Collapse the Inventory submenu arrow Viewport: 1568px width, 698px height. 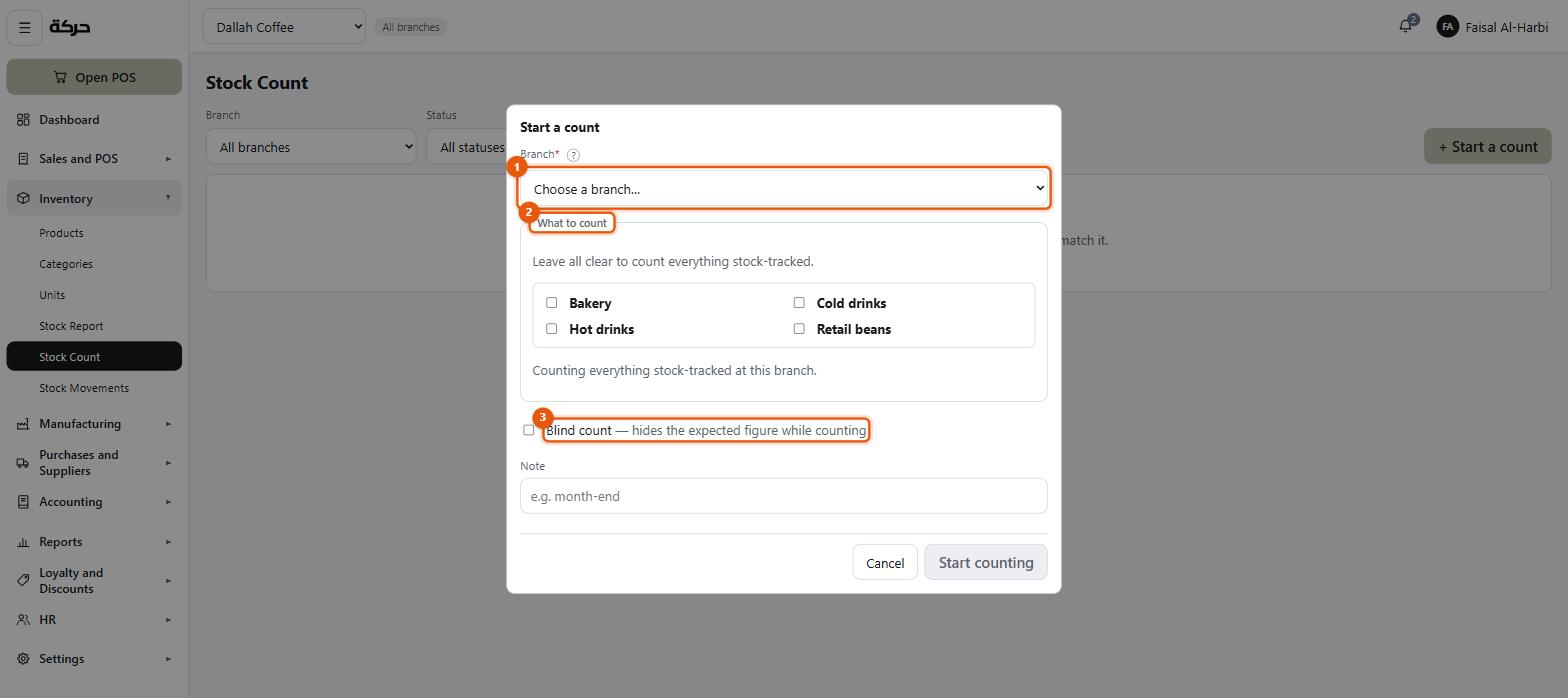point(168,198)
